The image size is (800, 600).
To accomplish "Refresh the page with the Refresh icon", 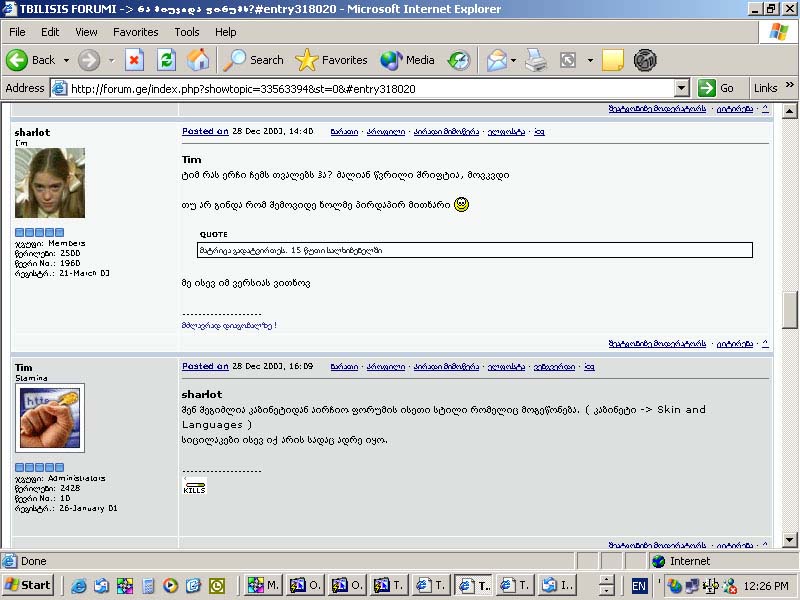I will [x=166, y=60].
